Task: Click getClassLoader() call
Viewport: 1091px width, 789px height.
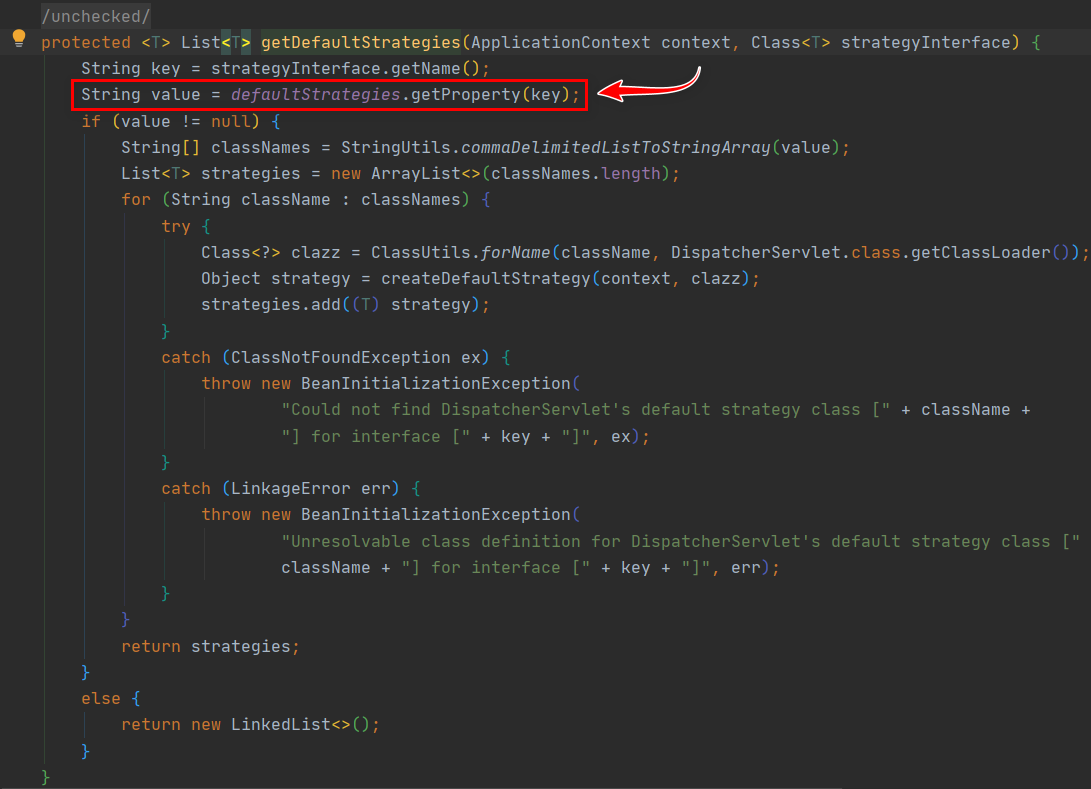Action: click(x=990, y=253)
